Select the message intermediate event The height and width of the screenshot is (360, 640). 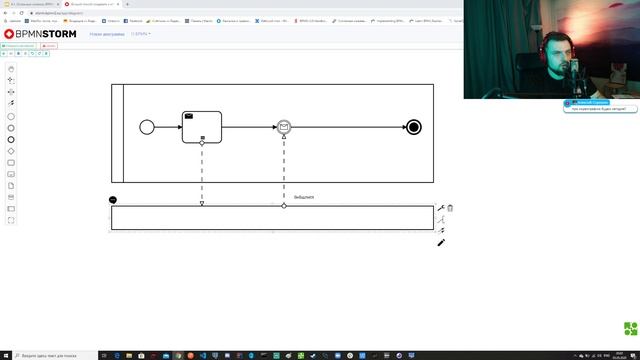tap(284, 127)
